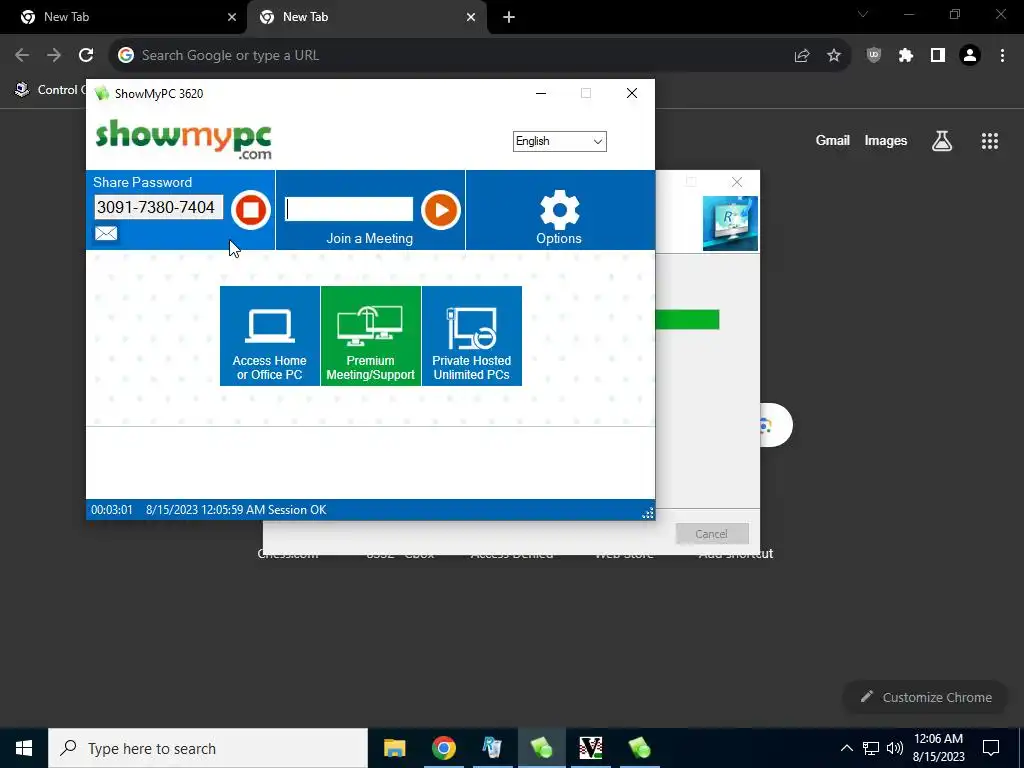This screenshot has width=1024, height=768.
Task: Open Google Lens in the search box
Action: pos(767,426)
